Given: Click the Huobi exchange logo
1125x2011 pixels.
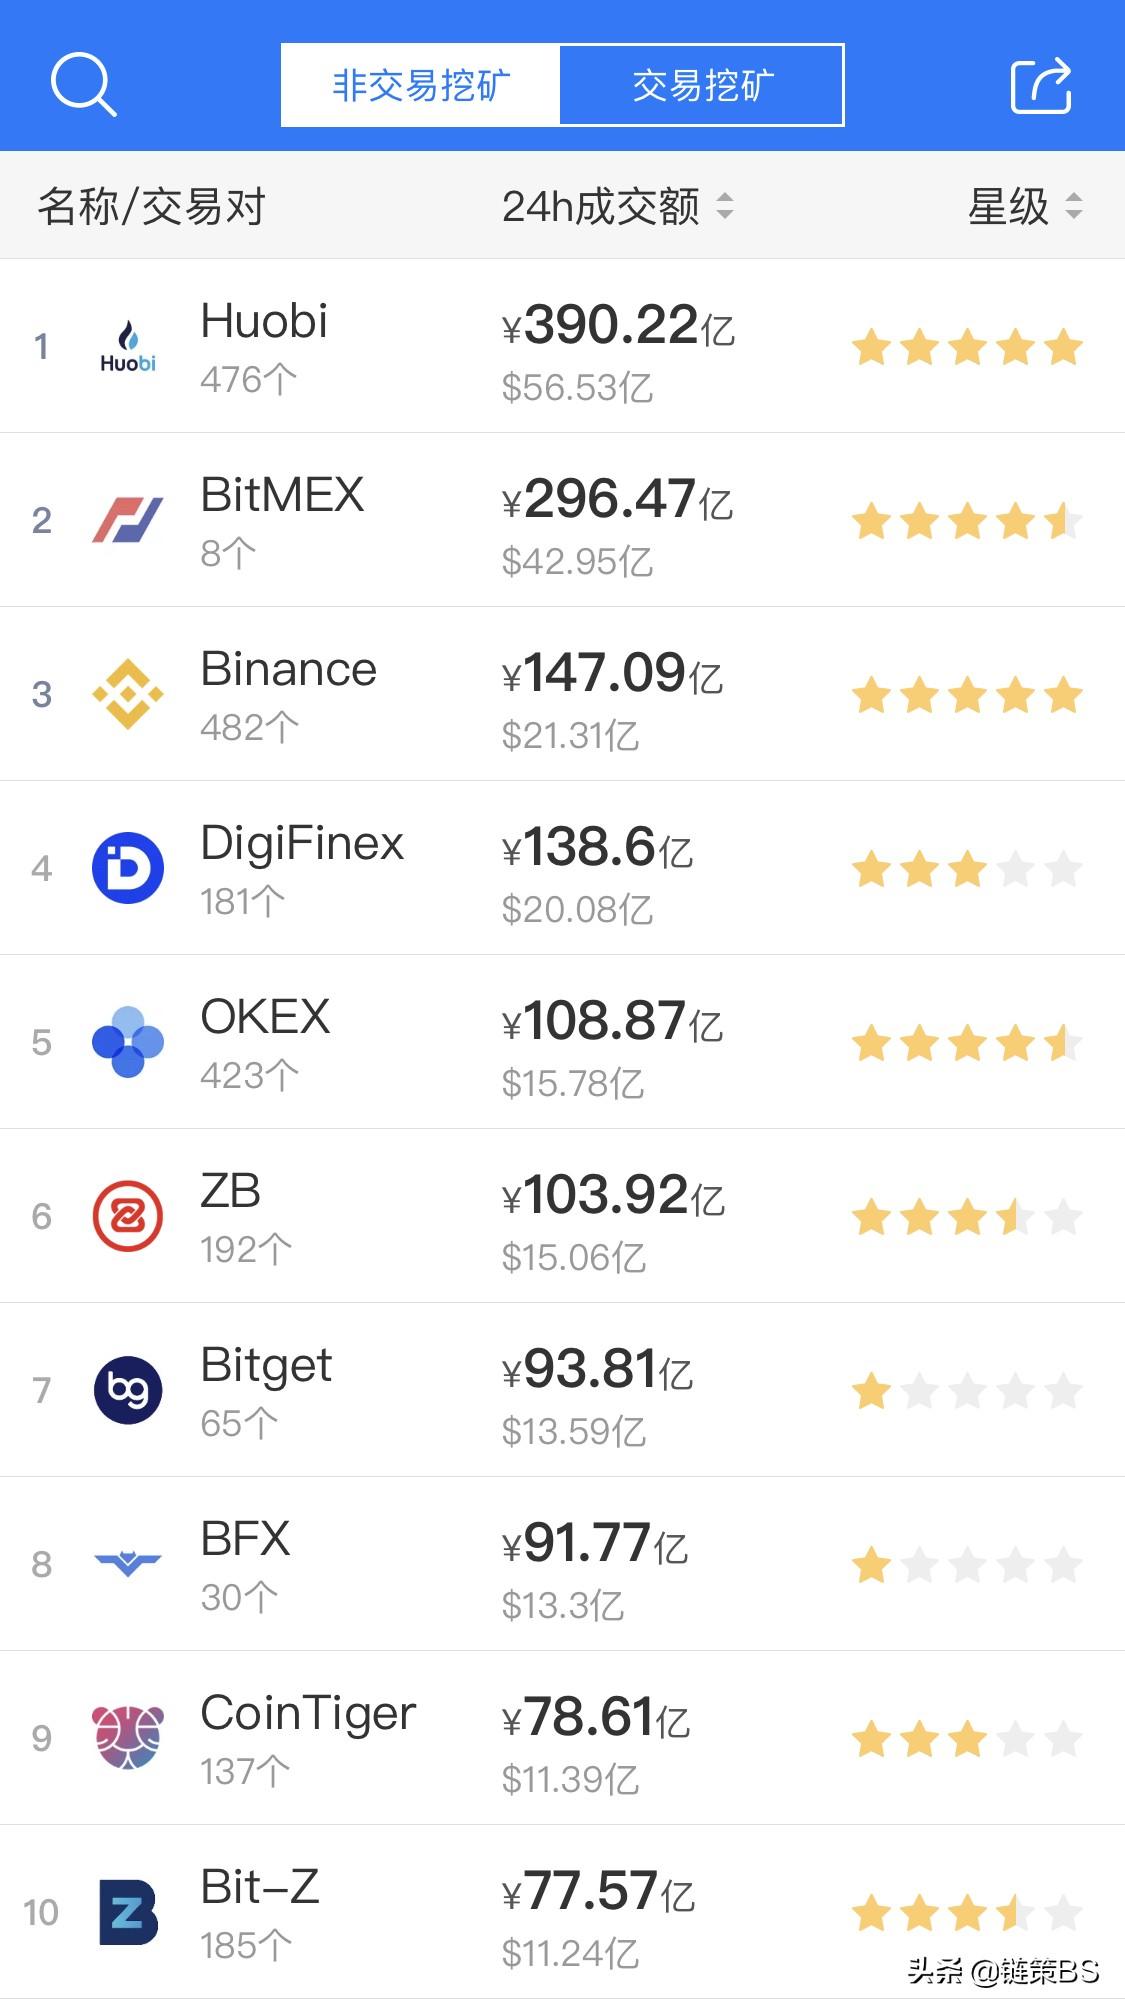Looking at the screenshot, I should 128,346.
